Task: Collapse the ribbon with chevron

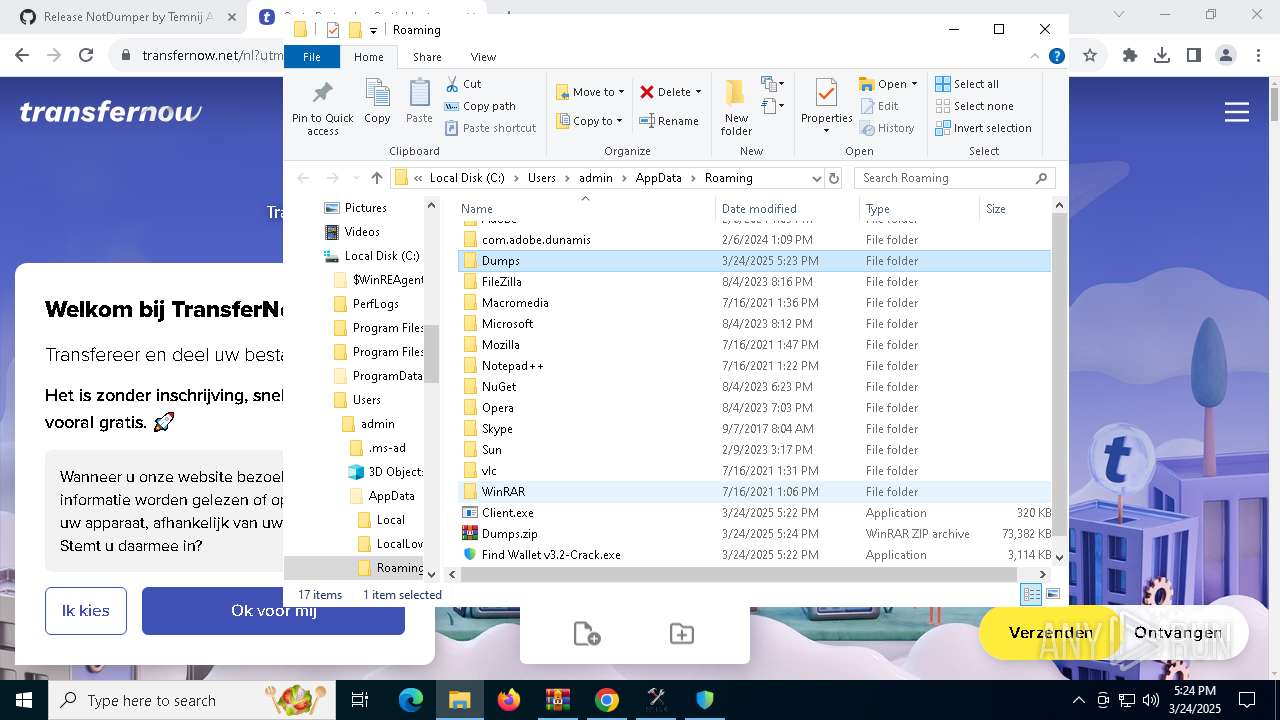Action: tap(1035, 57)
